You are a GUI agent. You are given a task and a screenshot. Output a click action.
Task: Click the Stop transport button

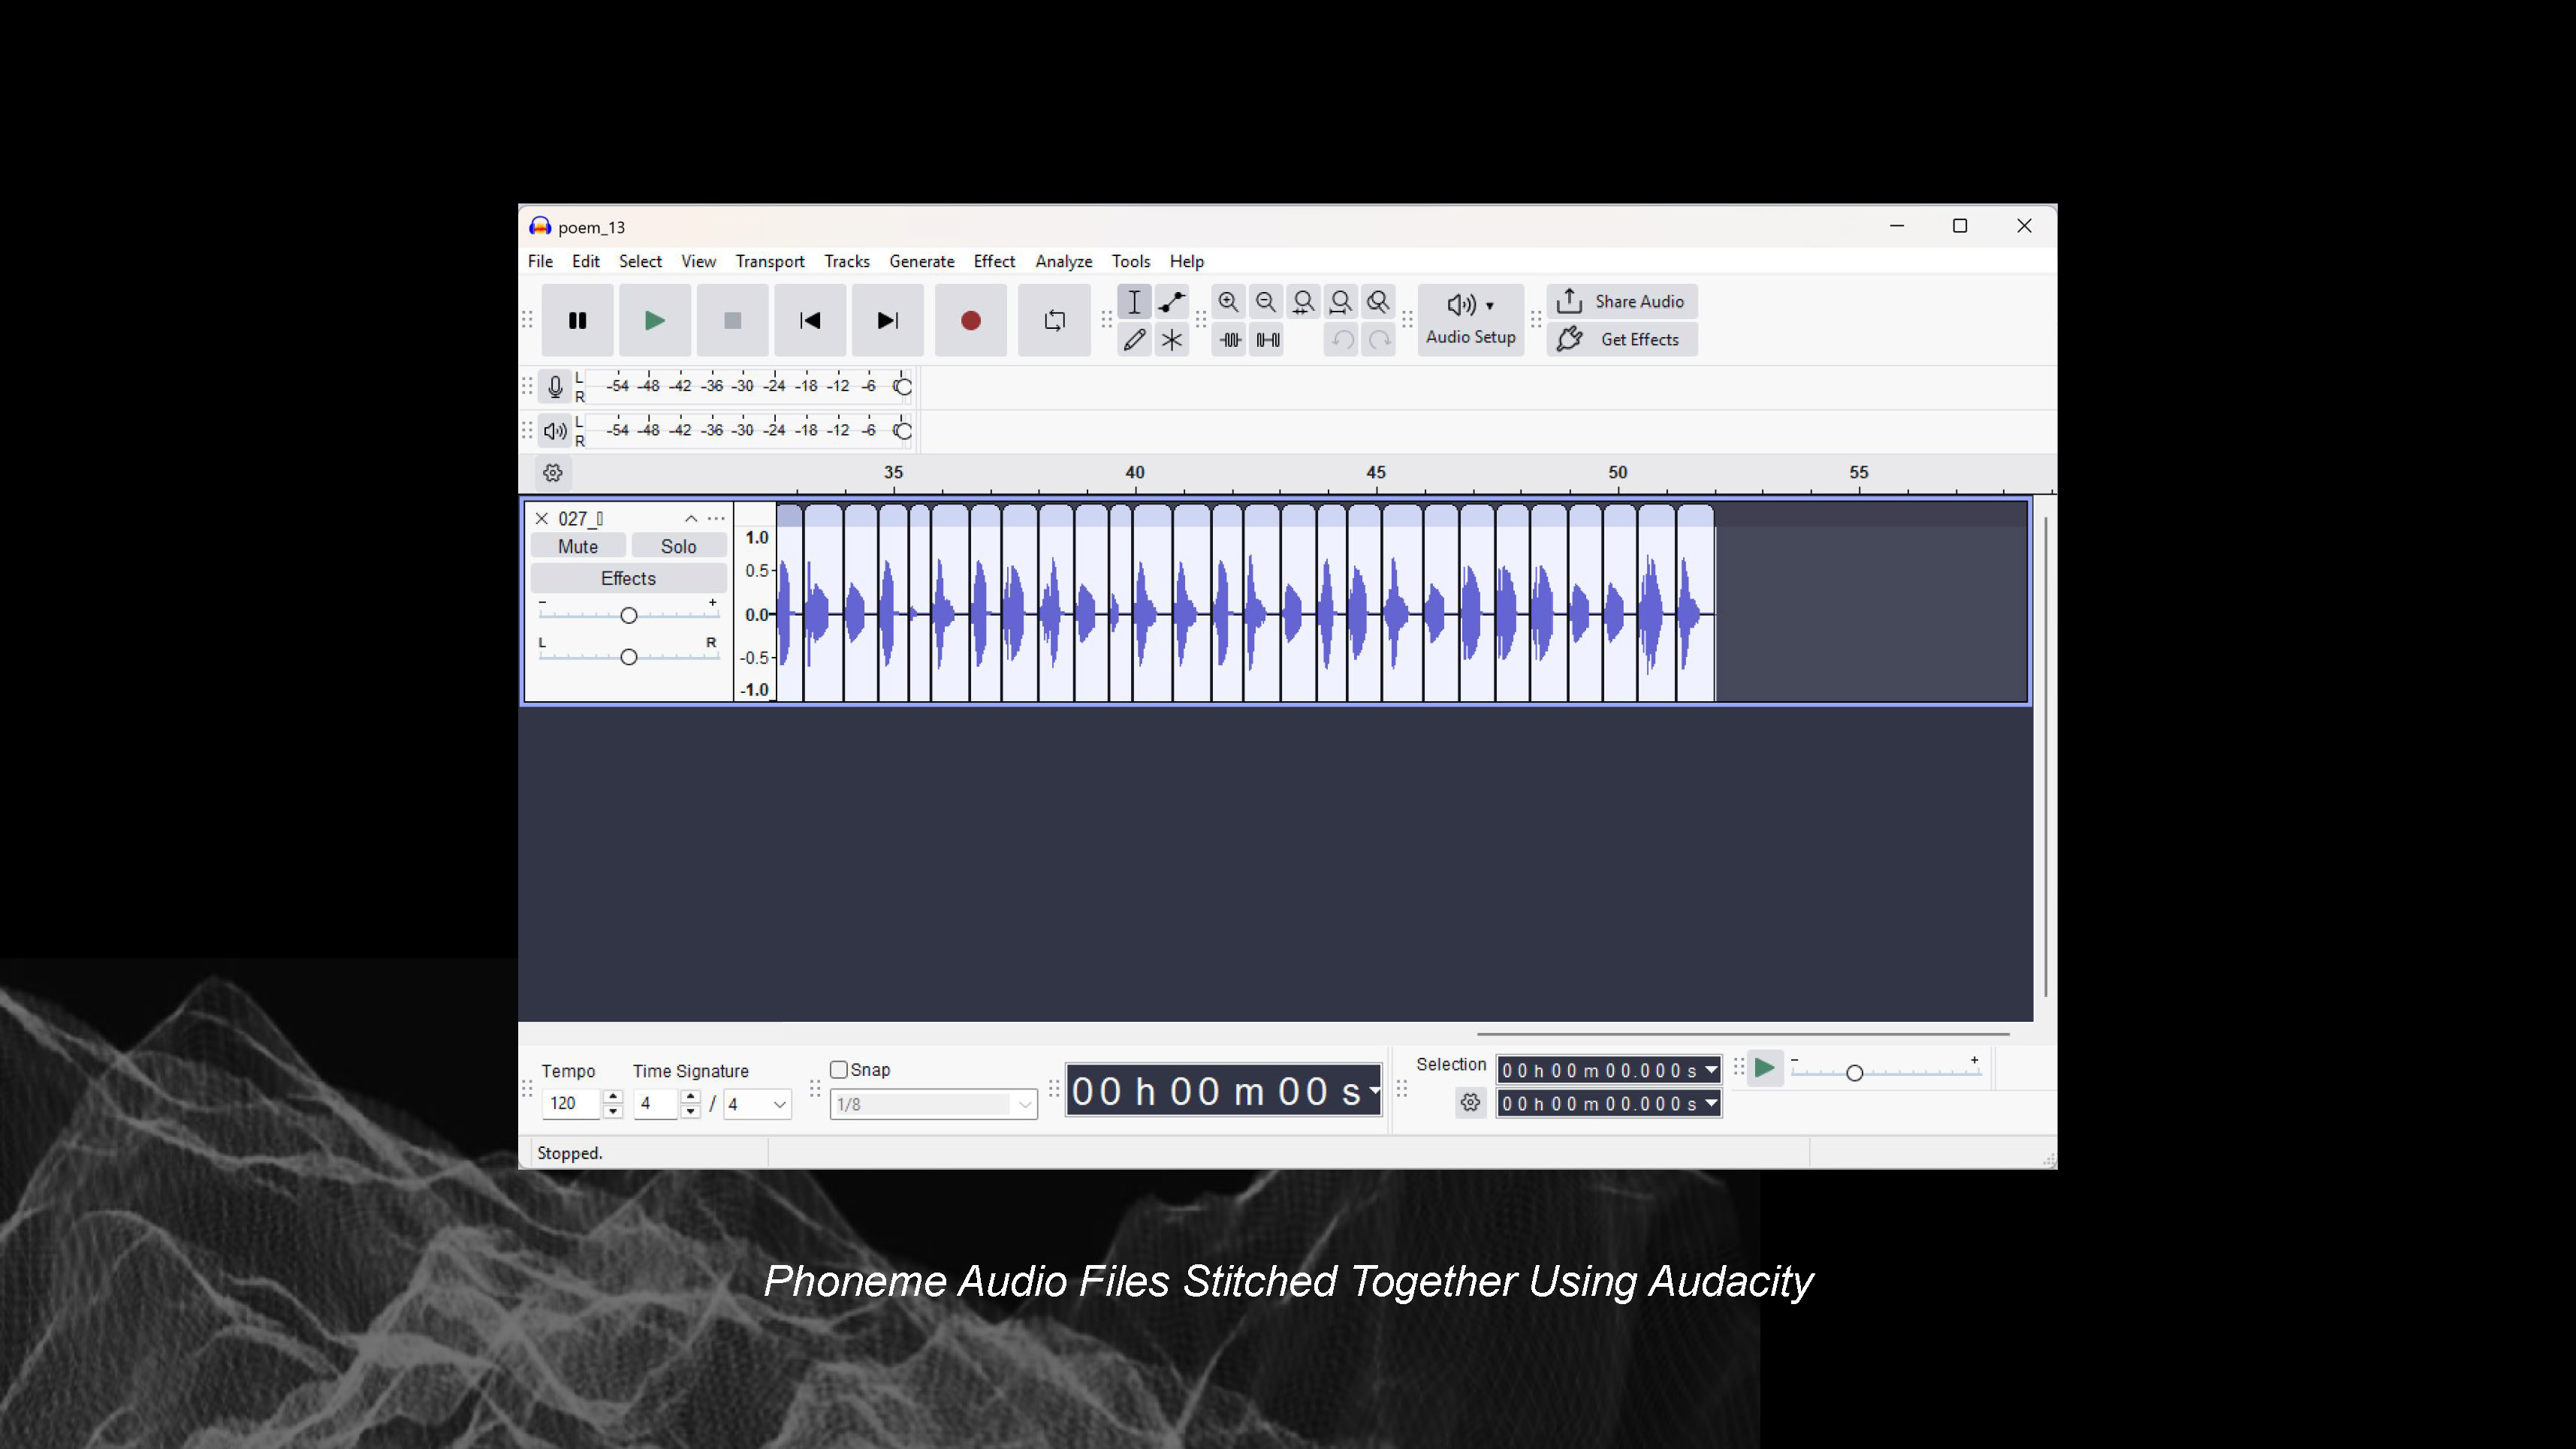pyautogui.click(x=732, y=320)
